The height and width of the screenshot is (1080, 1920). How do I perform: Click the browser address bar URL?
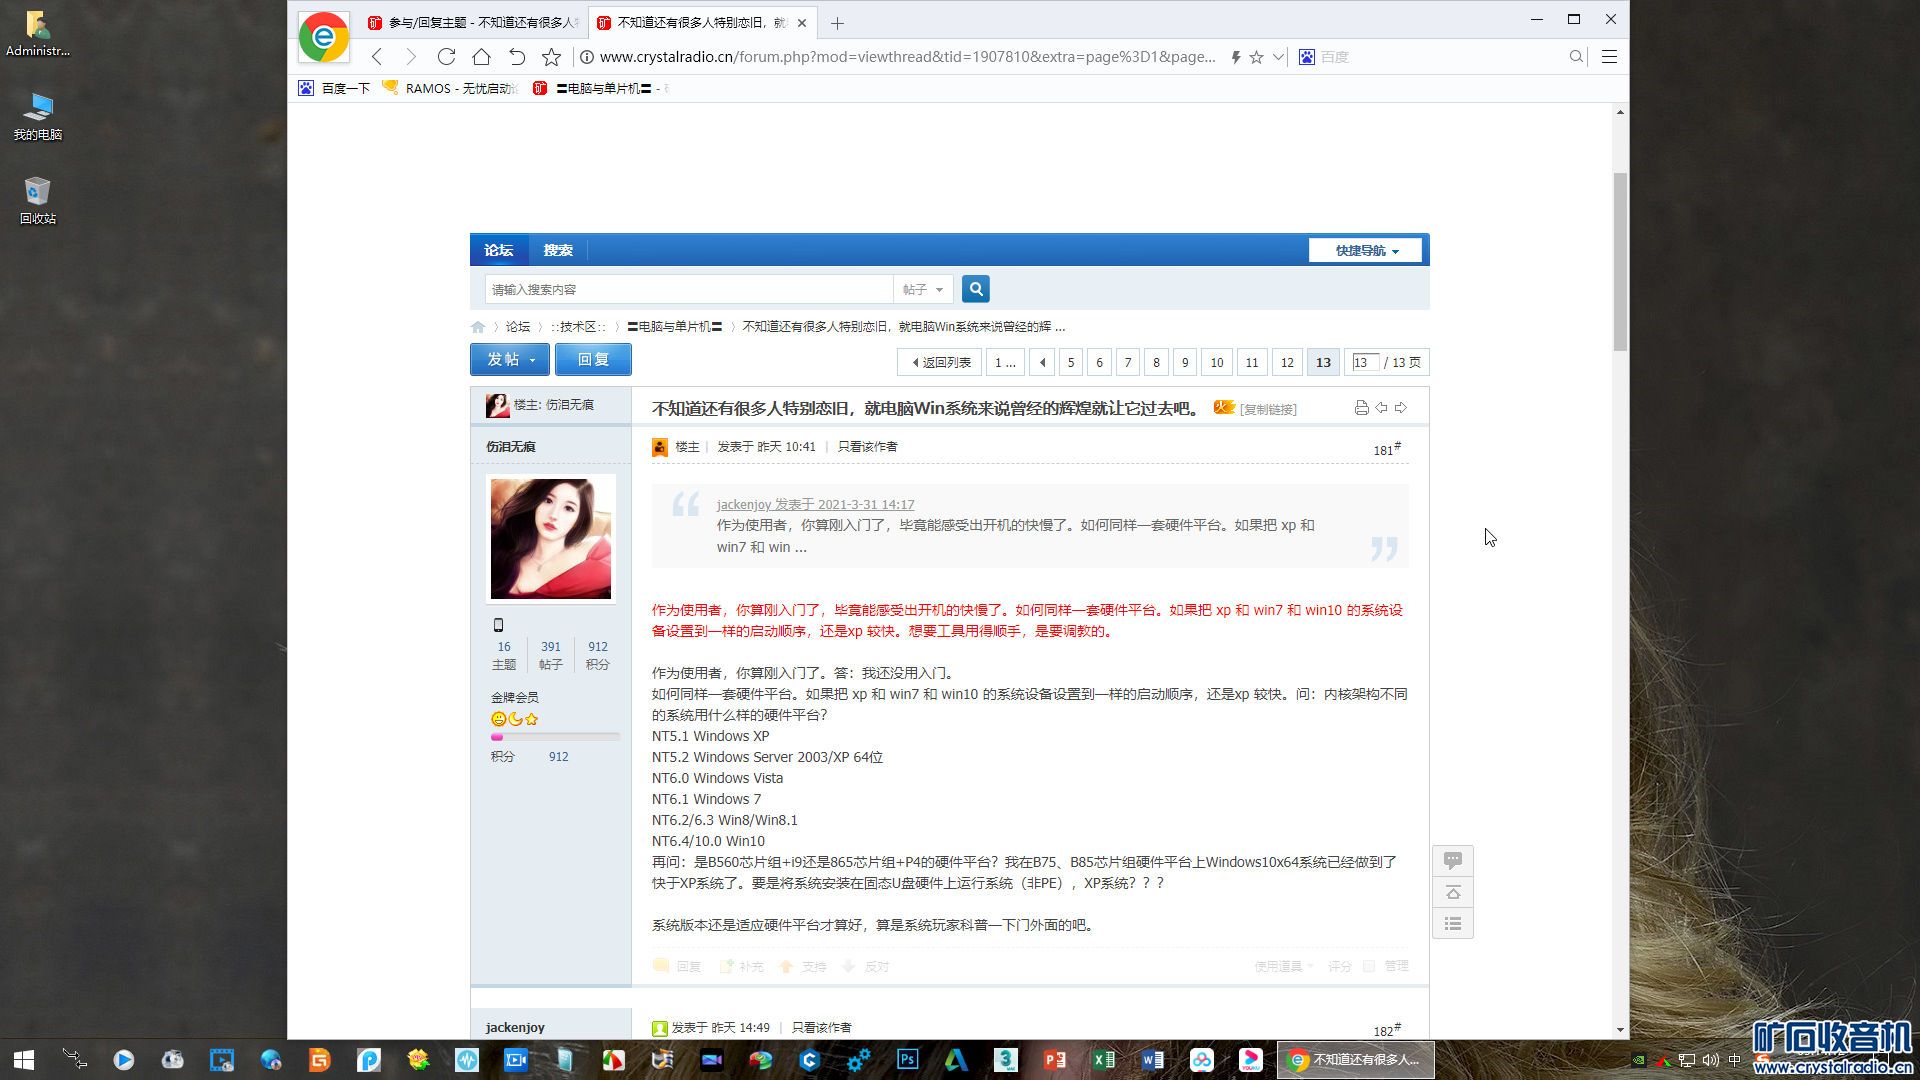point(907,57)
